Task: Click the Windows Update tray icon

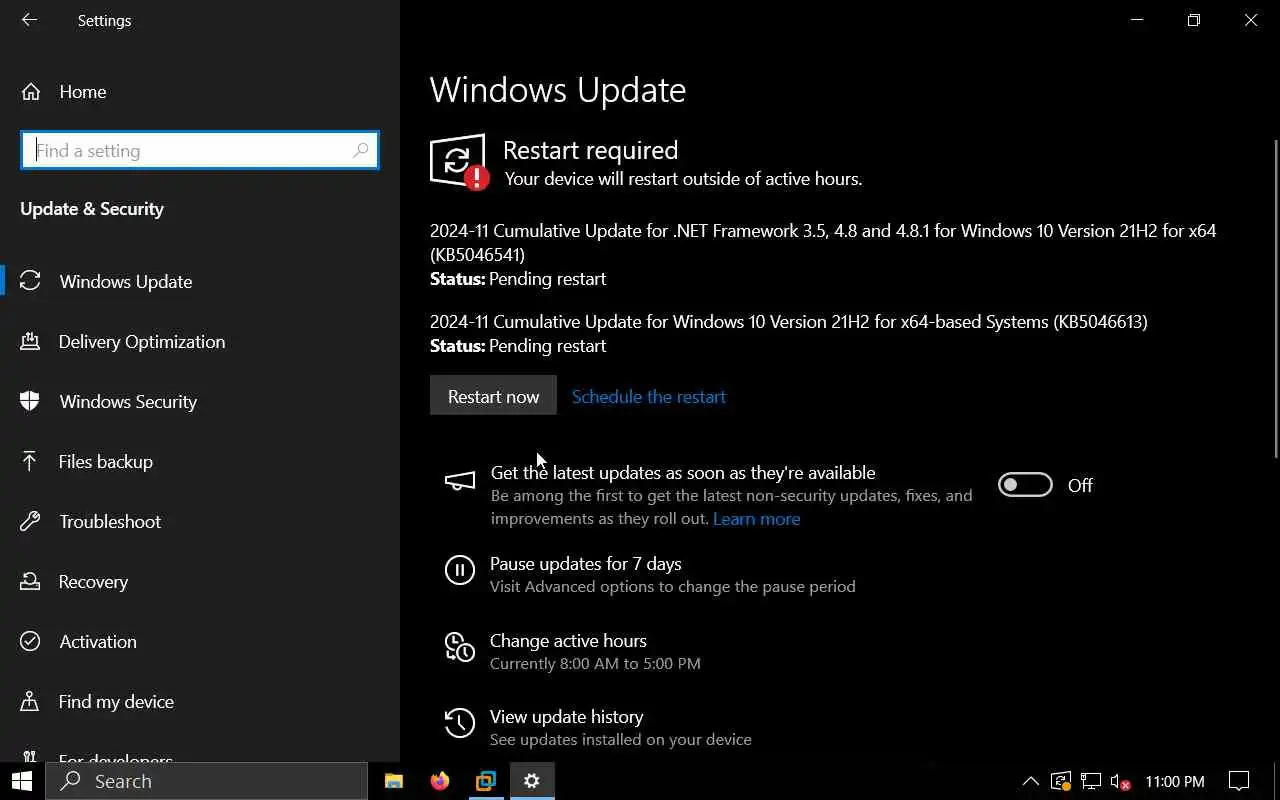Action: tap(1061, 781)
